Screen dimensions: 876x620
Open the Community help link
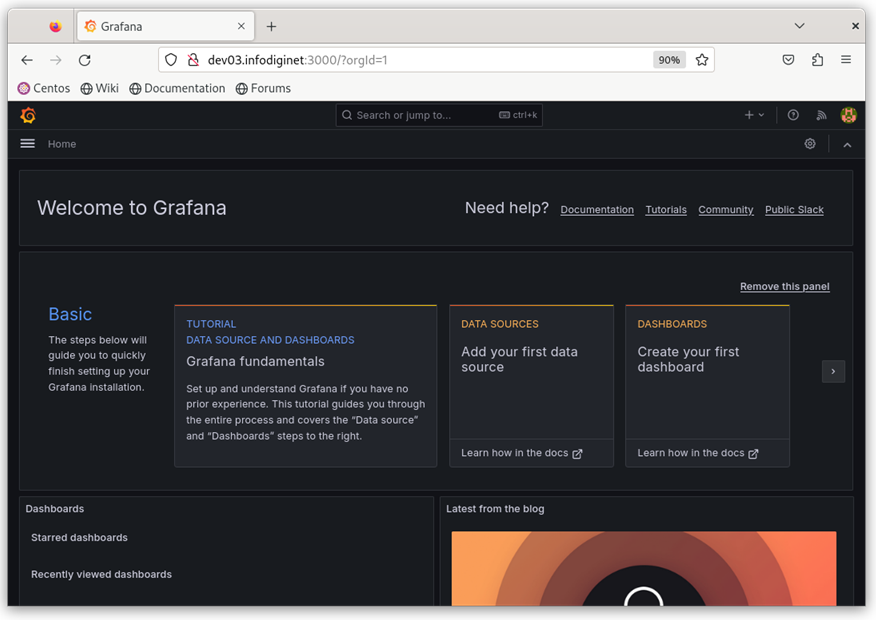726,209
